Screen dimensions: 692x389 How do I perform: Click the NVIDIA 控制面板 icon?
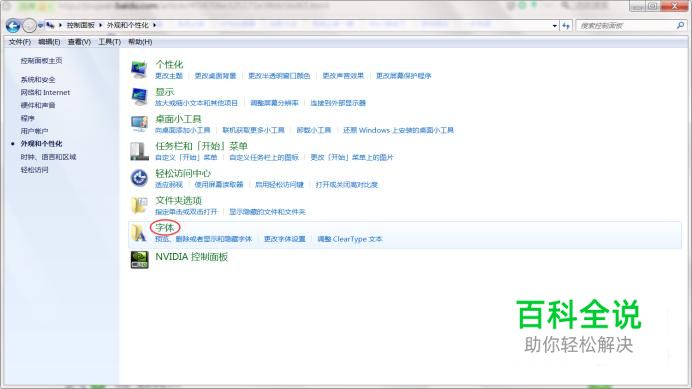pyautogui.click(x=139, y=260)
